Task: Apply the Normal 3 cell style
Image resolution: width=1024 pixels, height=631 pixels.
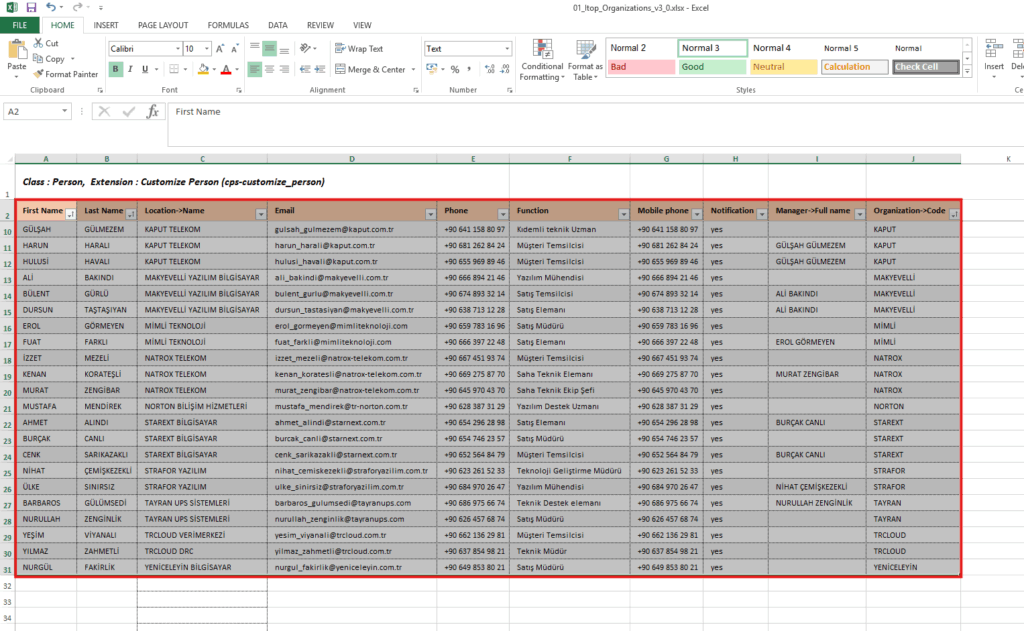Action: pos(712,48)
